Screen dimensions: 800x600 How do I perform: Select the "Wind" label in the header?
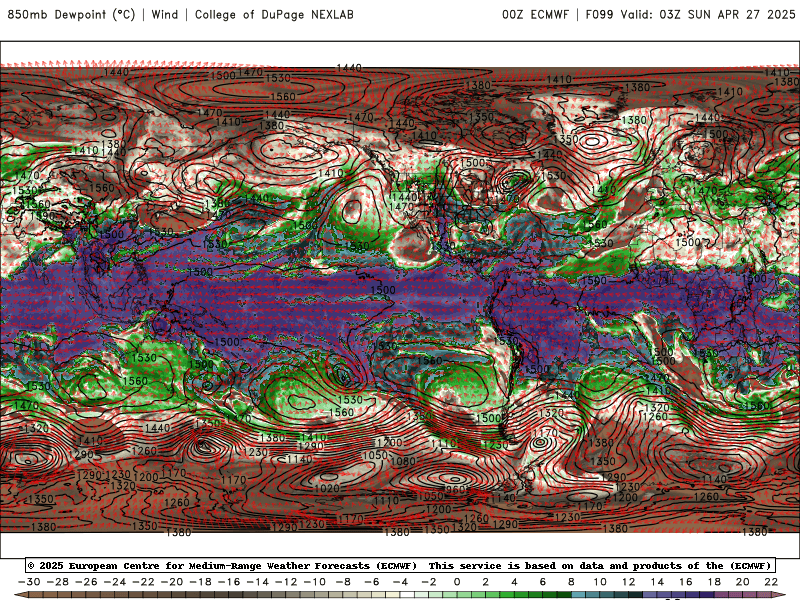pyautogui.click(x=165, y=14)
